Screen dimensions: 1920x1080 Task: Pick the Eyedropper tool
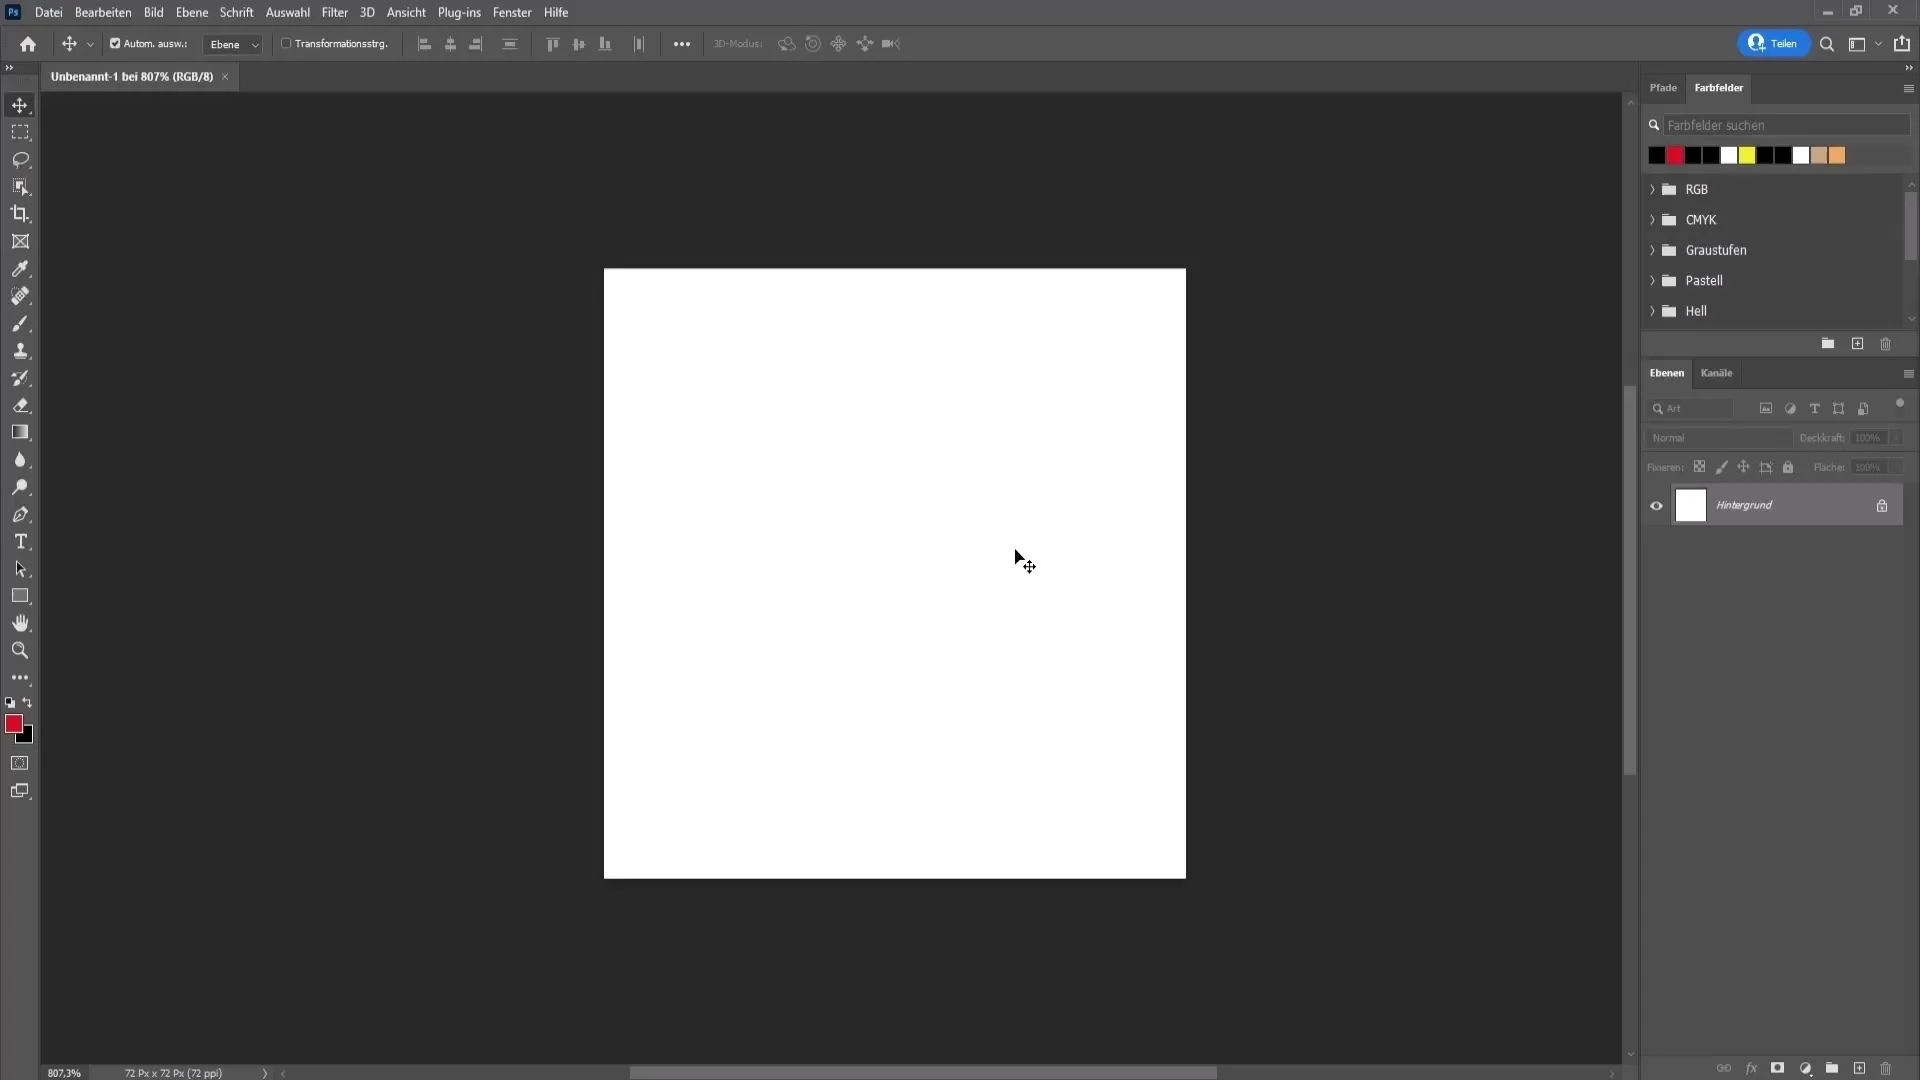tap(20, 269)
